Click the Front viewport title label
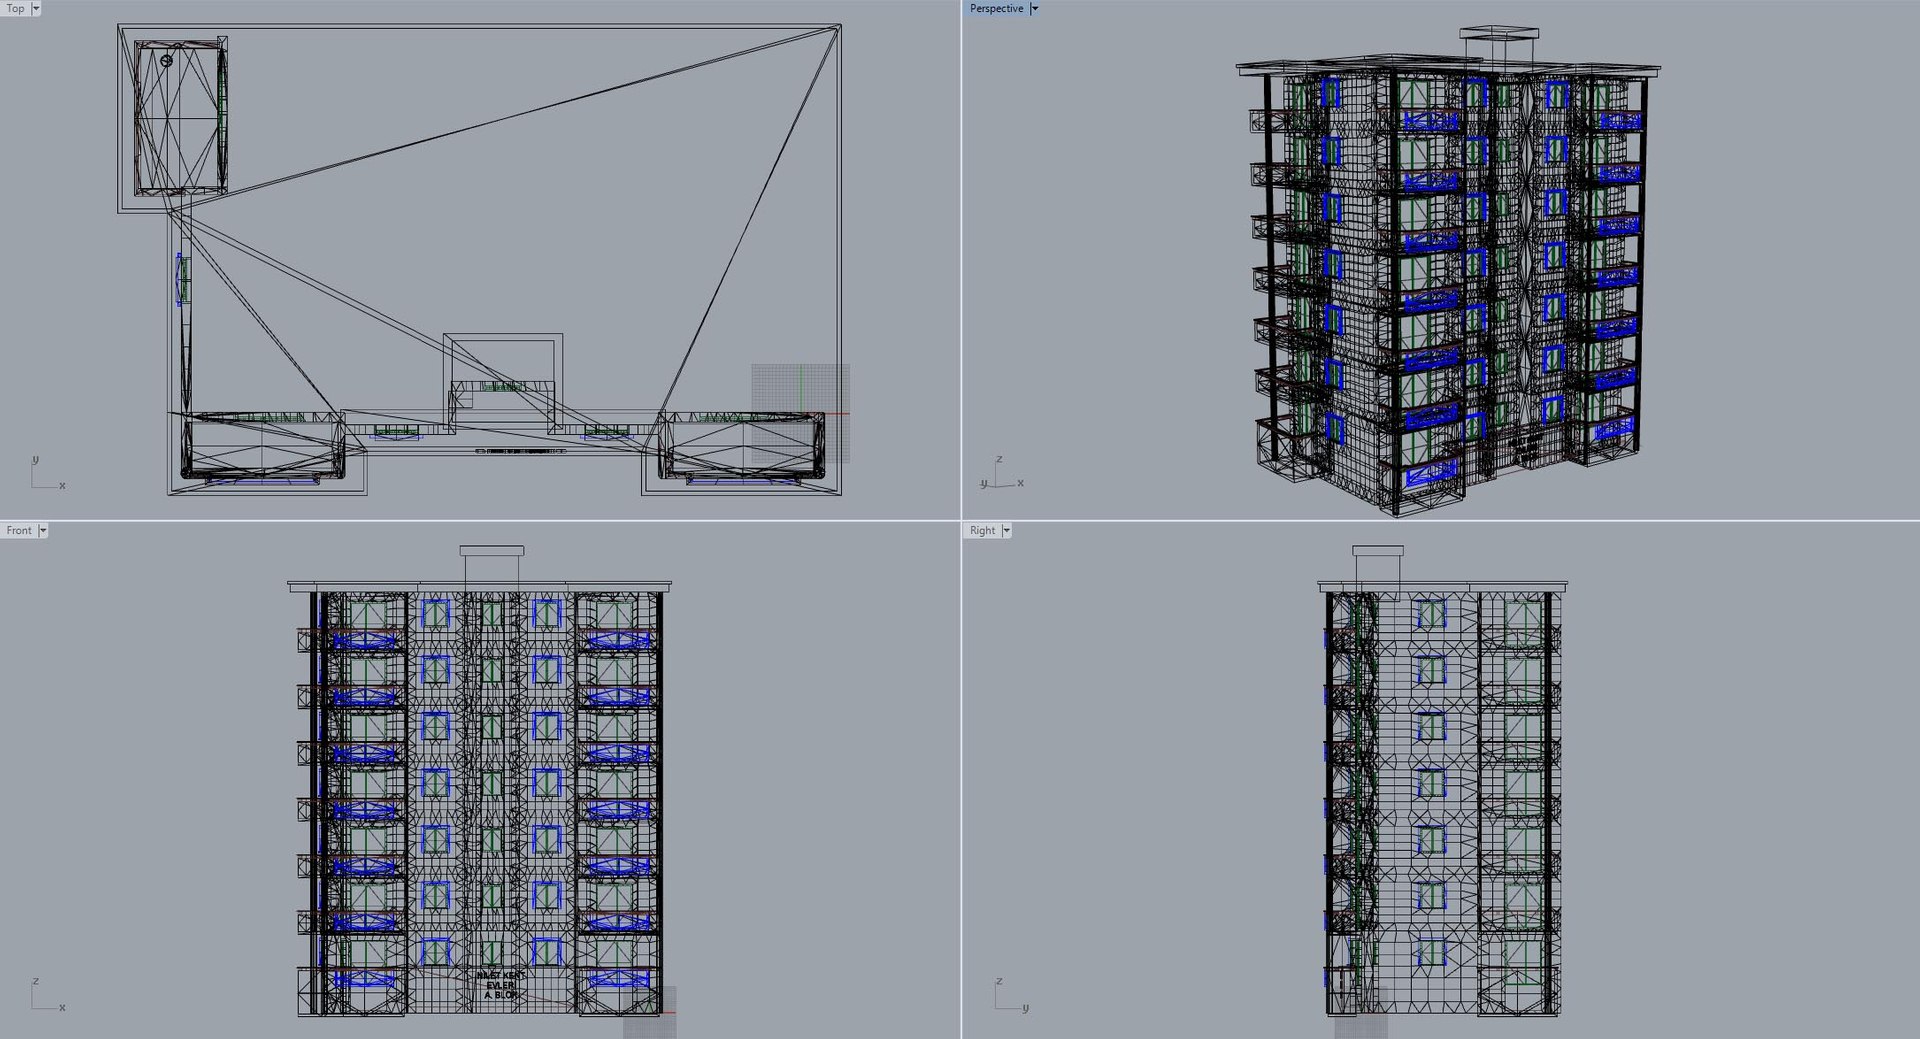The height and width of the screenshot is (1039, 1920). tap(19, 530)
